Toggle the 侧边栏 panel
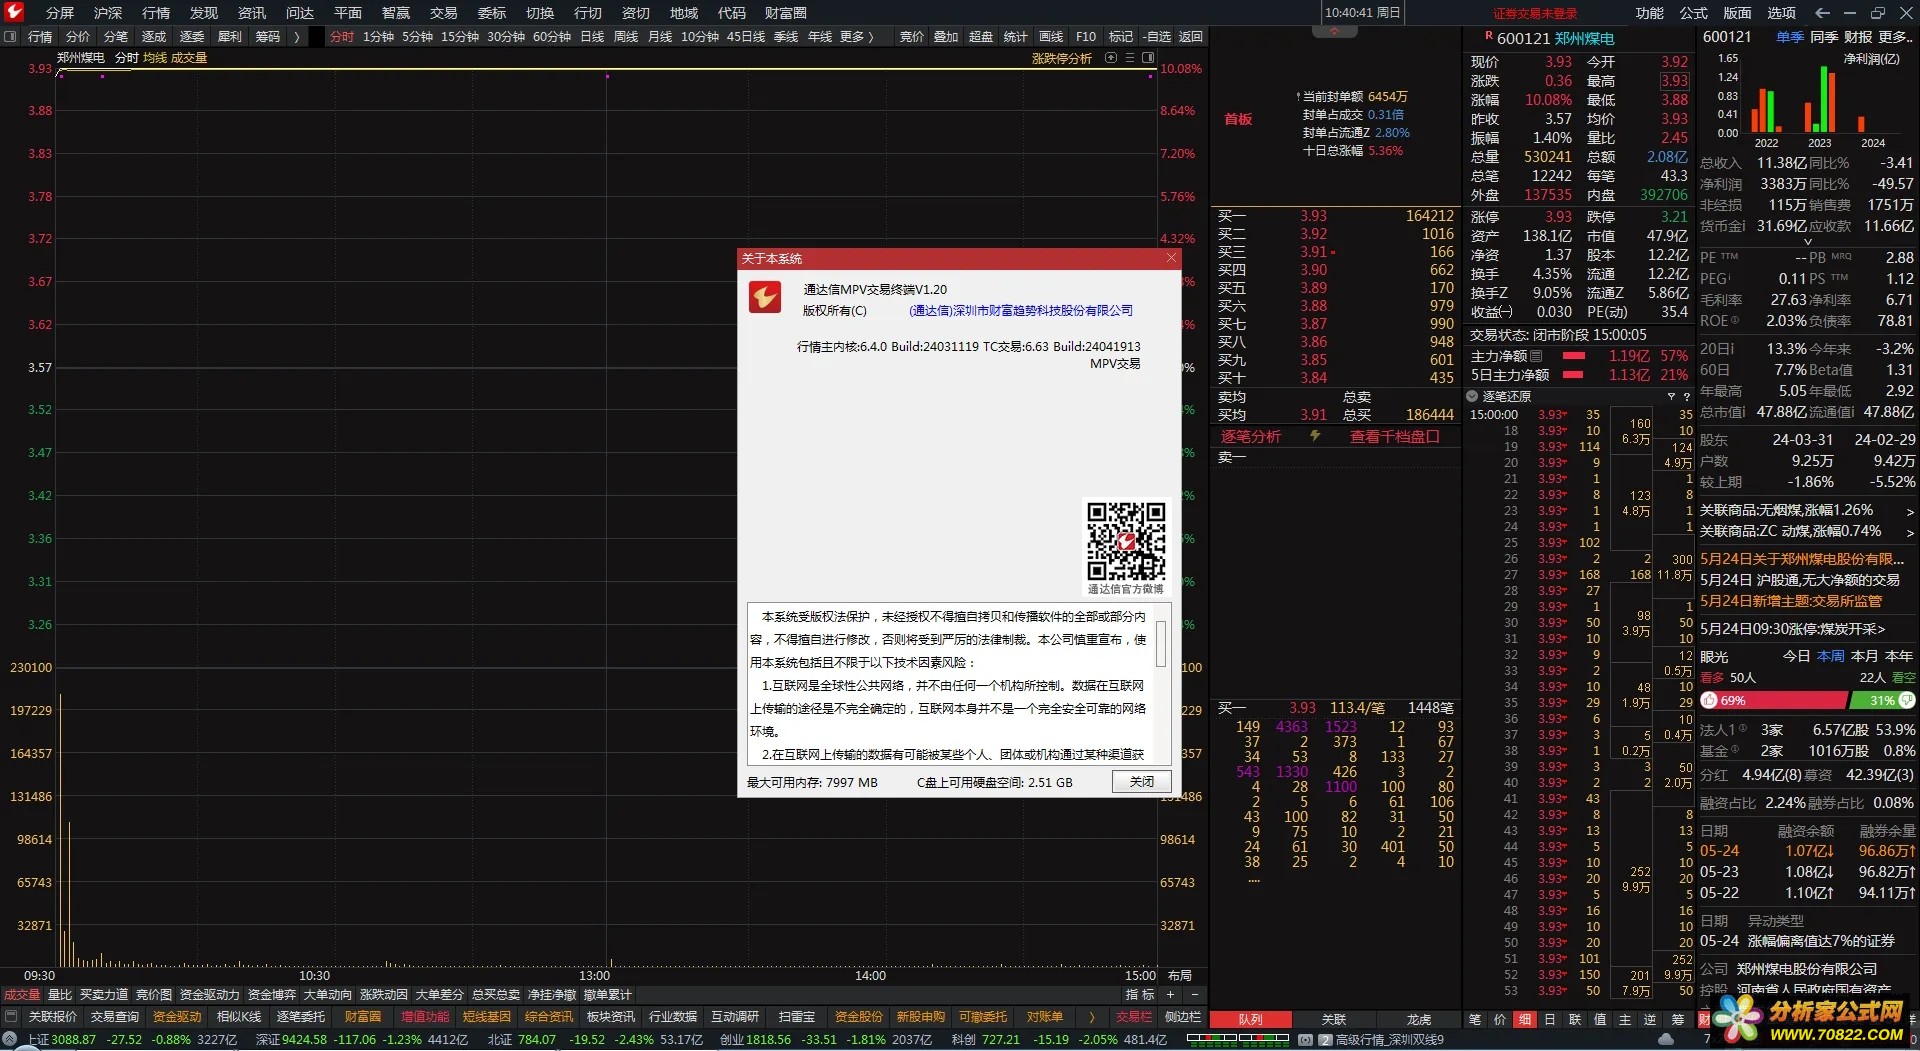The width and height of the screenshot is (1920, 1051). click(1182, 1017)
